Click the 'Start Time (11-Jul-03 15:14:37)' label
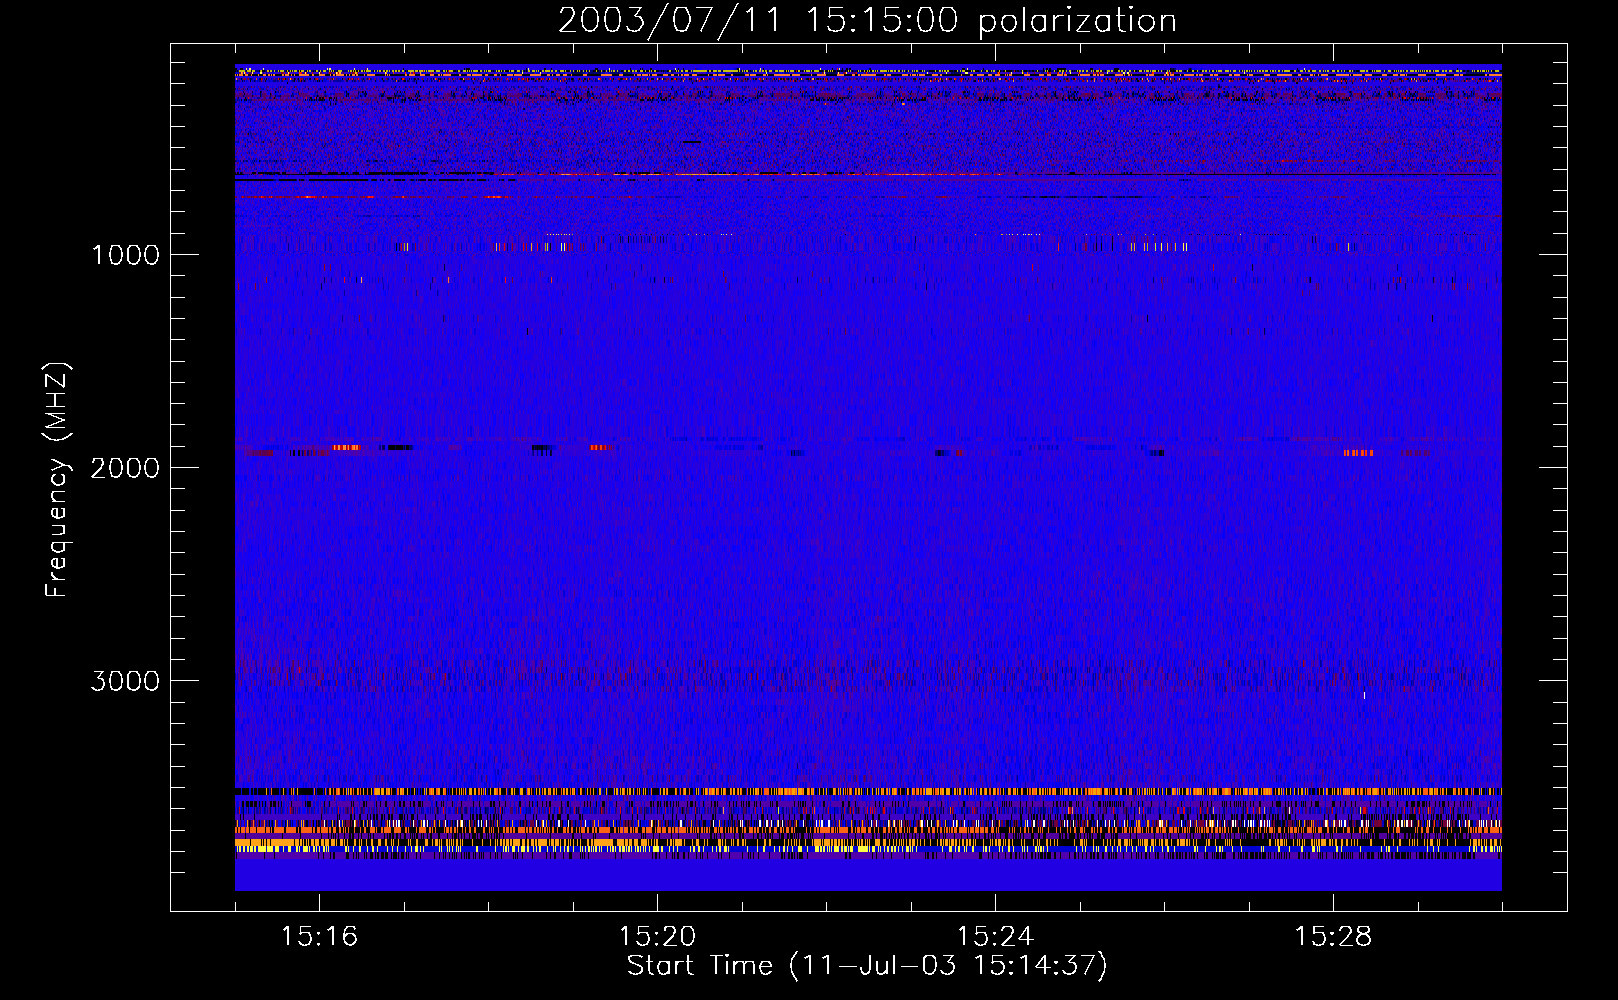Viewport: 1618px width, 1000px height. [x=867, y=966]
